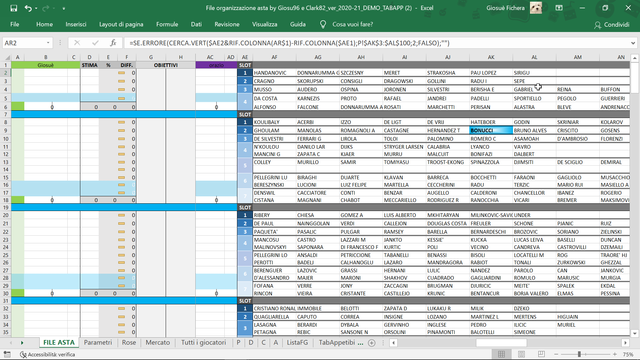The width and height of the screenshot is (640, 360).
Task: Undo the last action
Action: 28,8
